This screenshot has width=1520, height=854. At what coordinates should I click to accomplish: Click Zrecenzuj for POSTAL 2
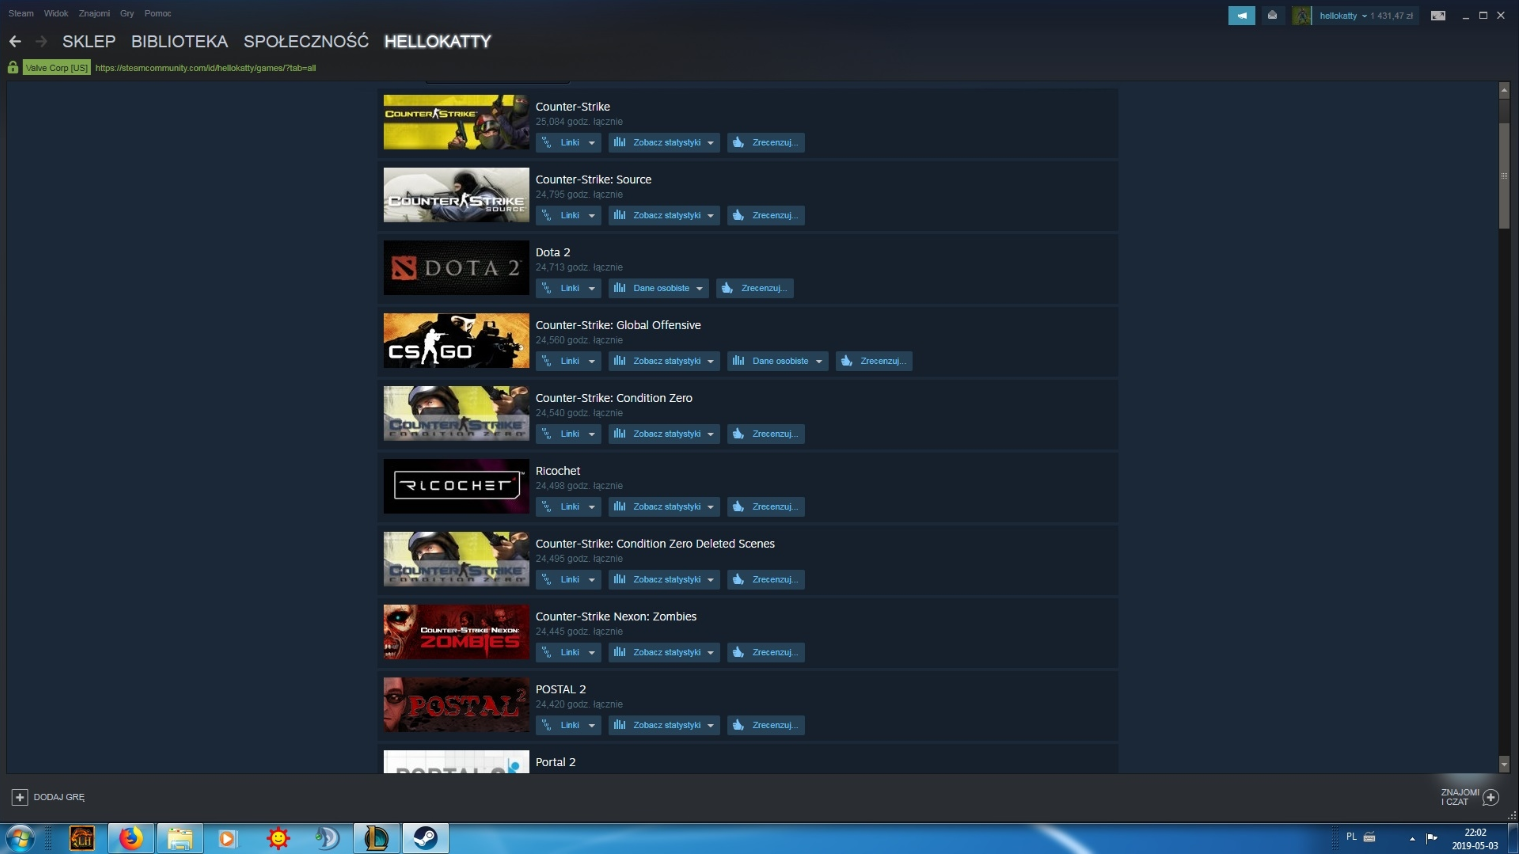point(766,725)
